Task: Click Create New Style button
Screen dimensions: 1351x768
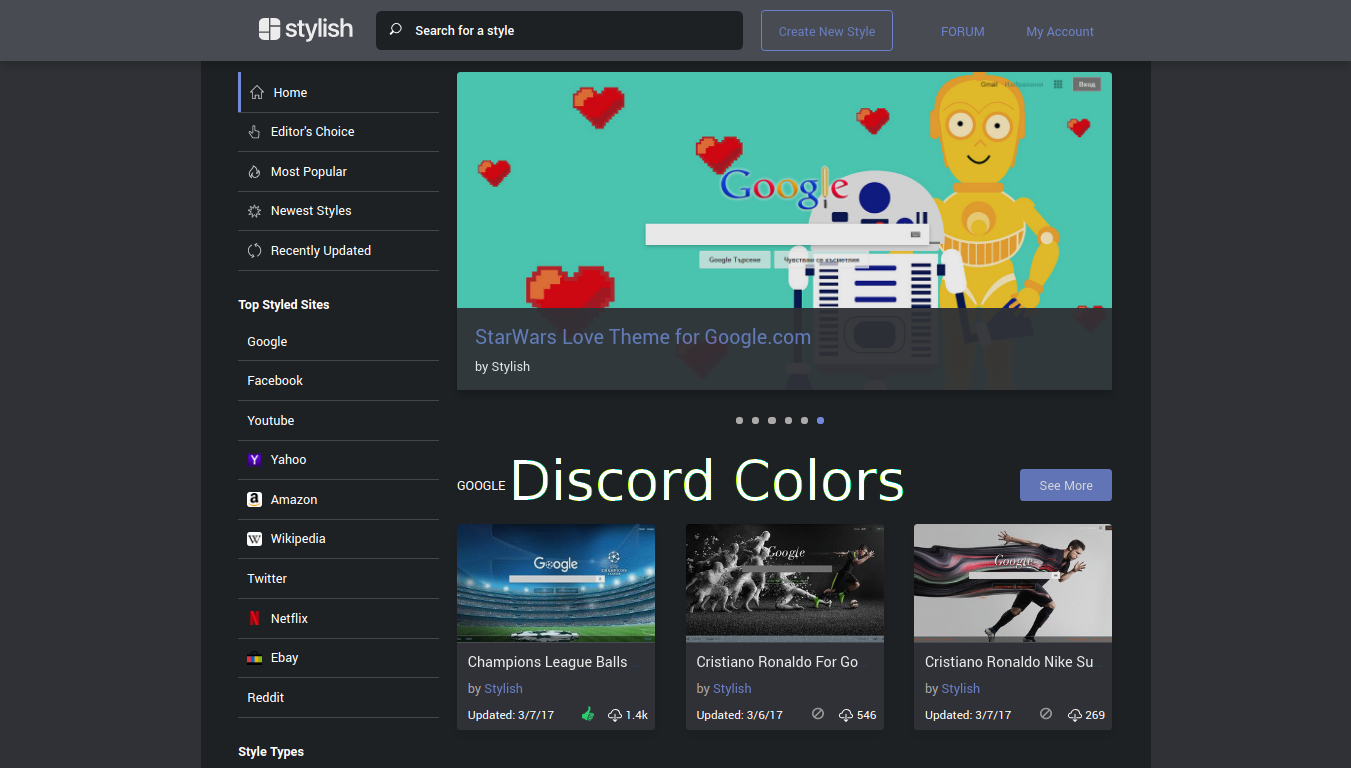Action: click(x=826, y=31)
